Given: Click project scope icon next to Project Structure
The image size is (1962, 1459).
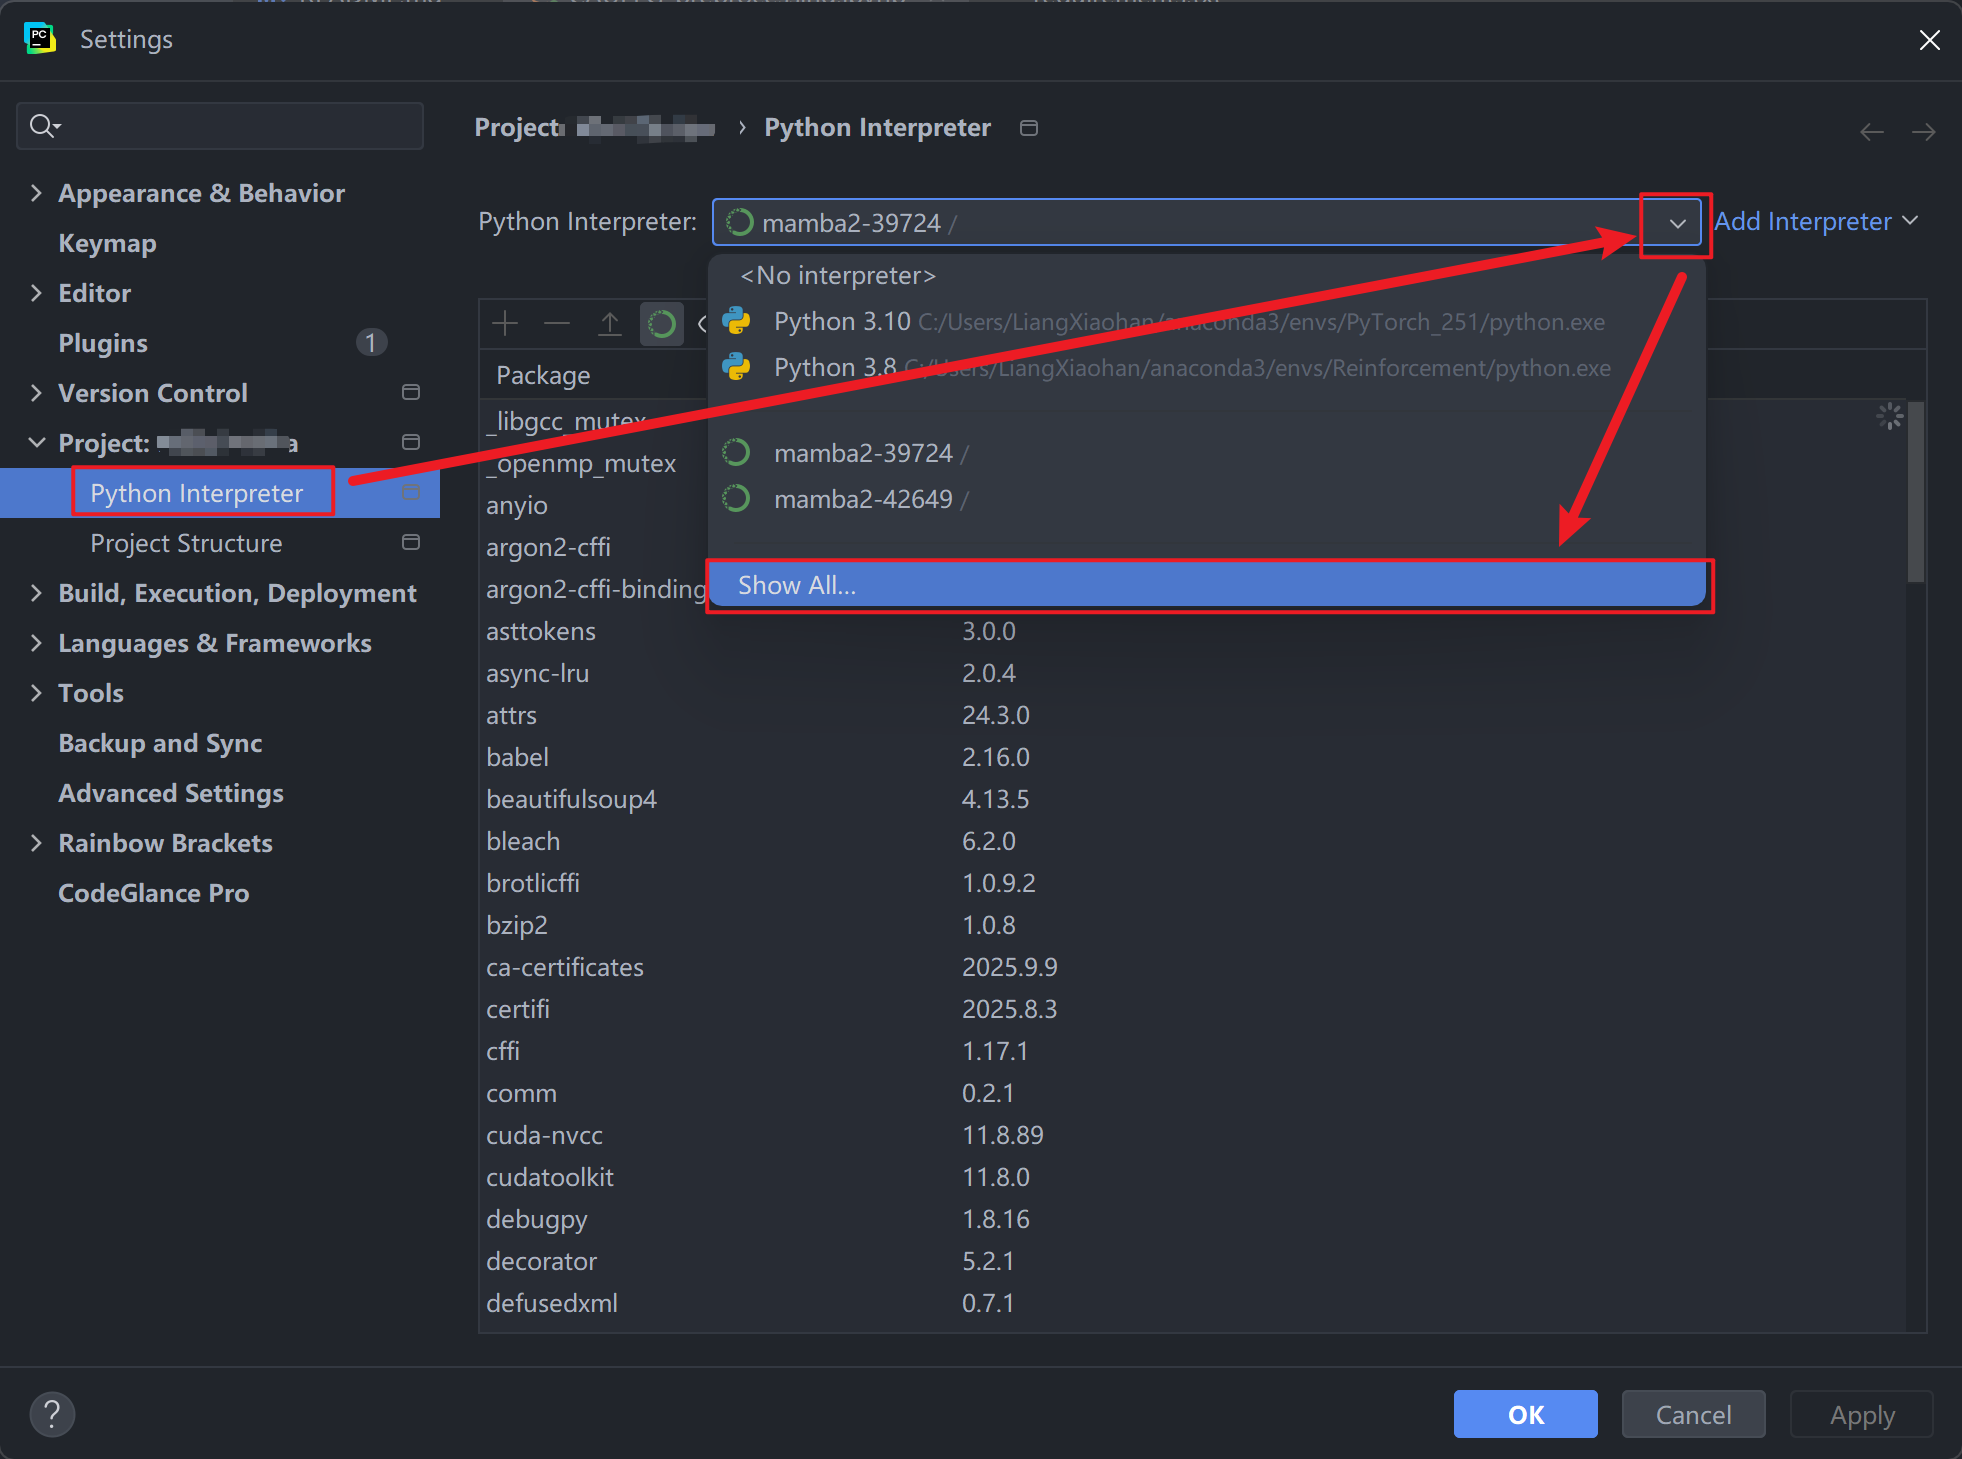Looking at the screenshot, I should pyautogui.click(x=410, y=542).
